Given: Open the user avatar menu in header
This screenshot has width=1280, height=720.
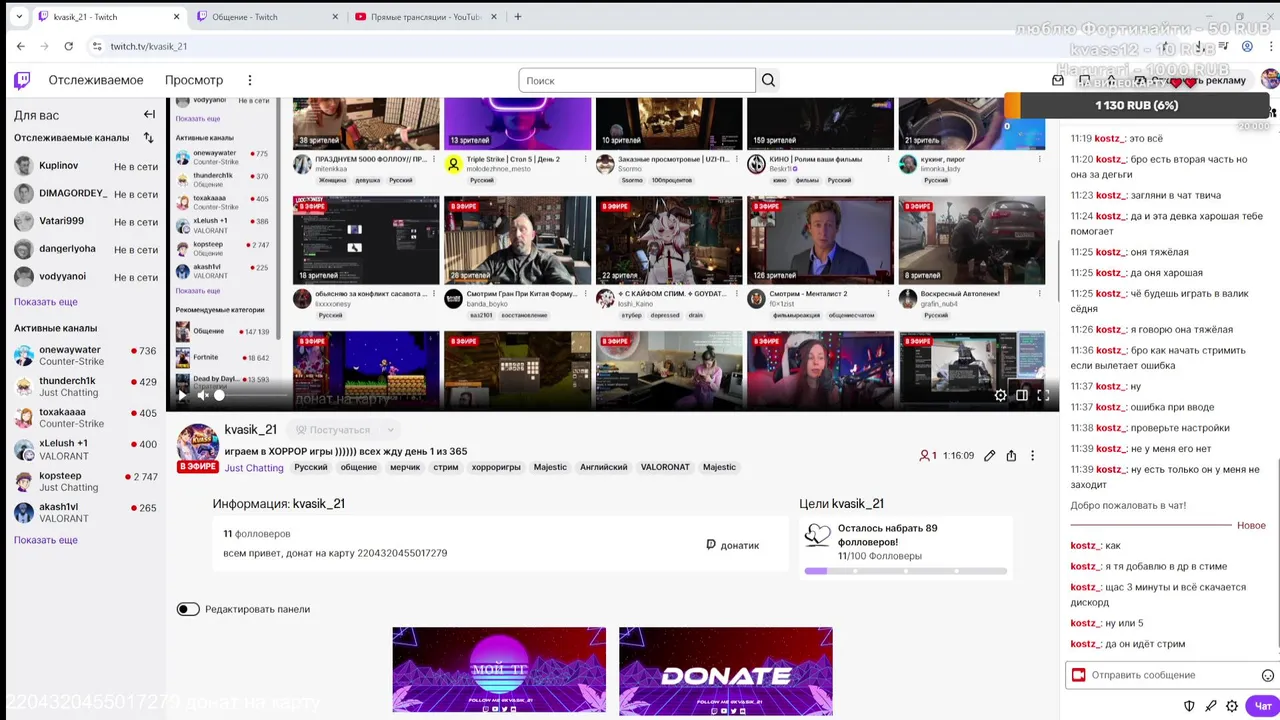Looking at the screenshot, I should pos(1269,80).
